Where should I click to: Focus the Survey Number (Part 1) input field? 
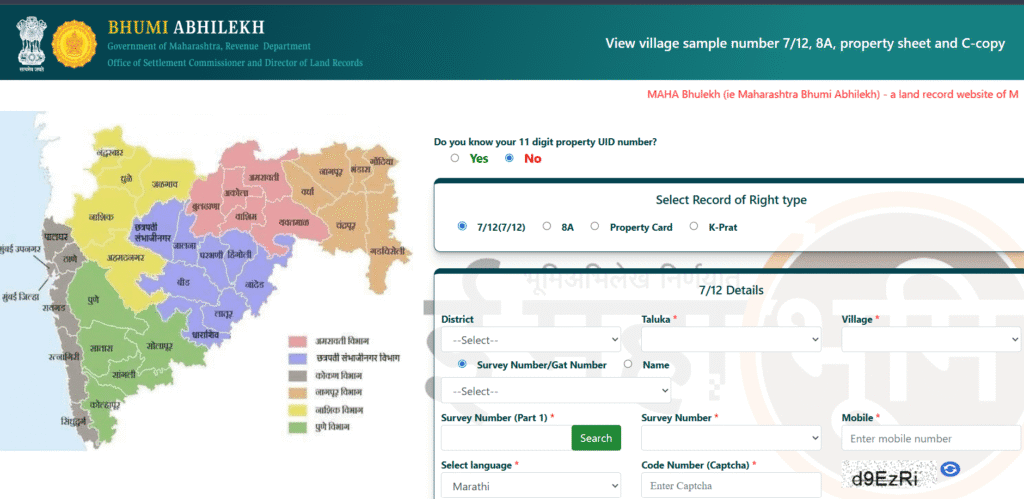pos(506,438)
